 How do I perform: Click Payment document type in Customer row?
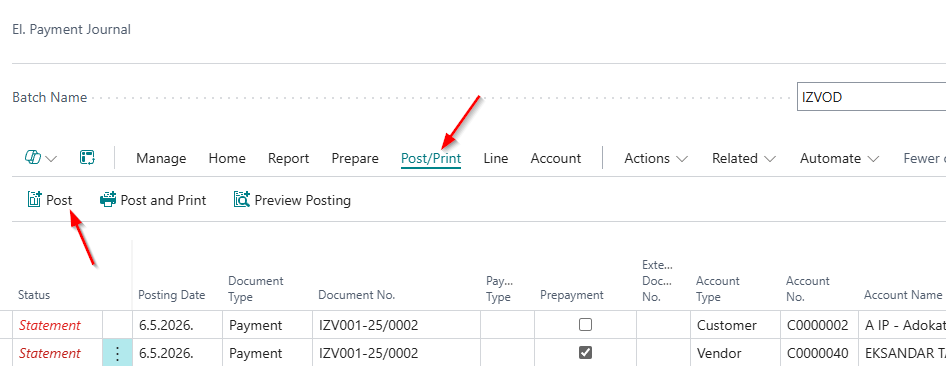(256, 326)
